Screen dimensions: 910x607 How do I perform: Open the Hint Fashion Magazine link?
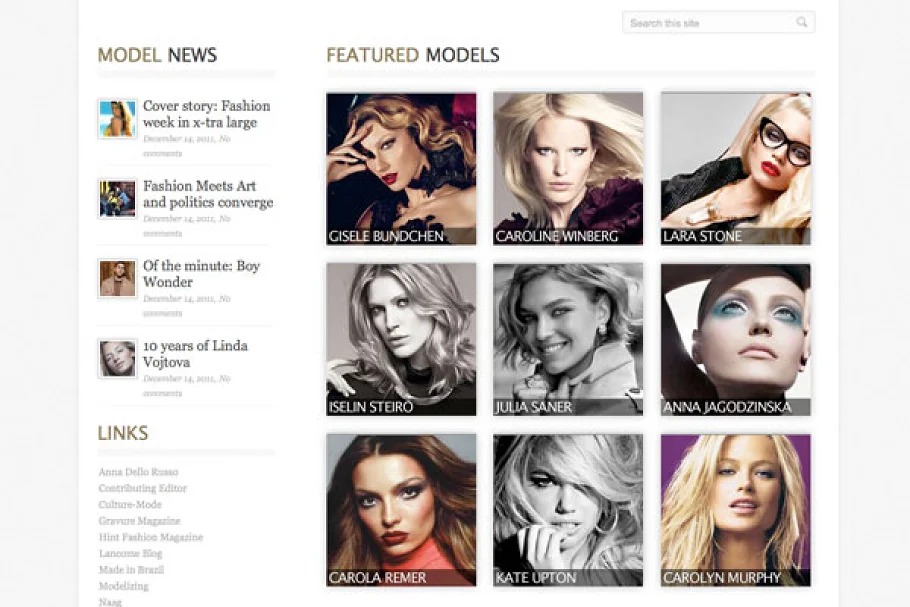[150, 537]
